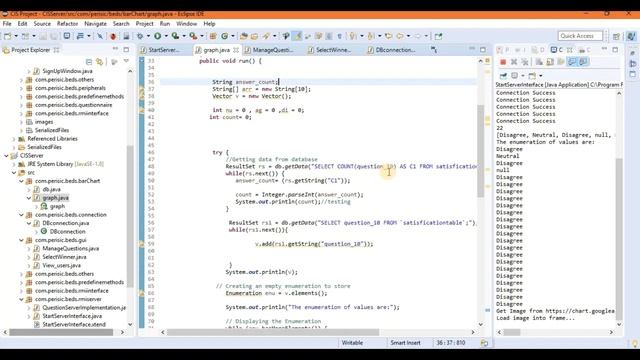The image size is (640, 360).
Task: Toggle Show Console on standard error change
Action: coord(583,62)
